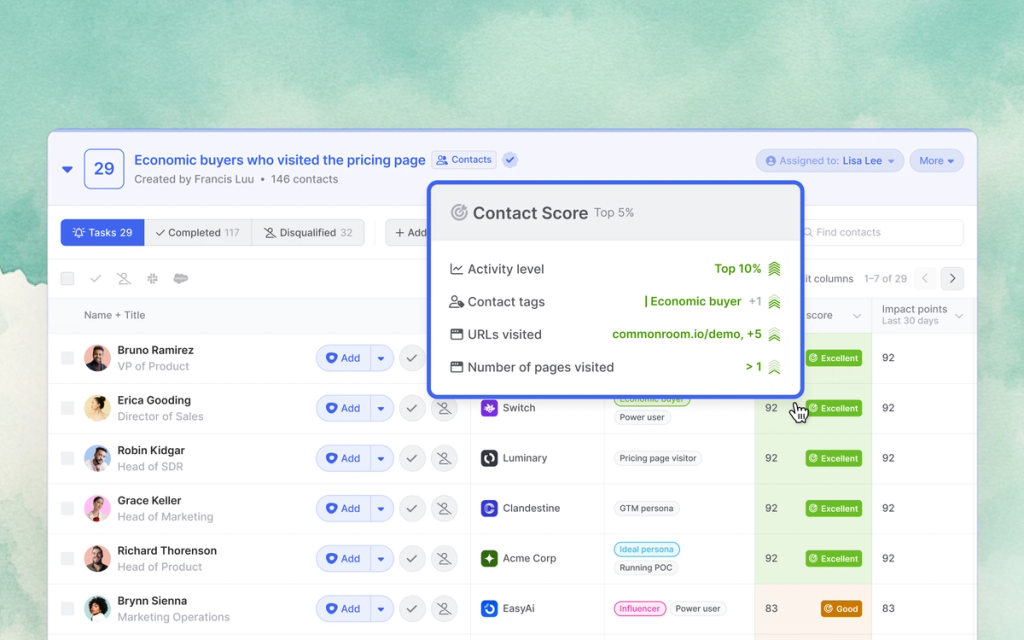Mark Erica Gooding task complete
This screenshot has width=1024, height=640.
[x=412, y=408]
